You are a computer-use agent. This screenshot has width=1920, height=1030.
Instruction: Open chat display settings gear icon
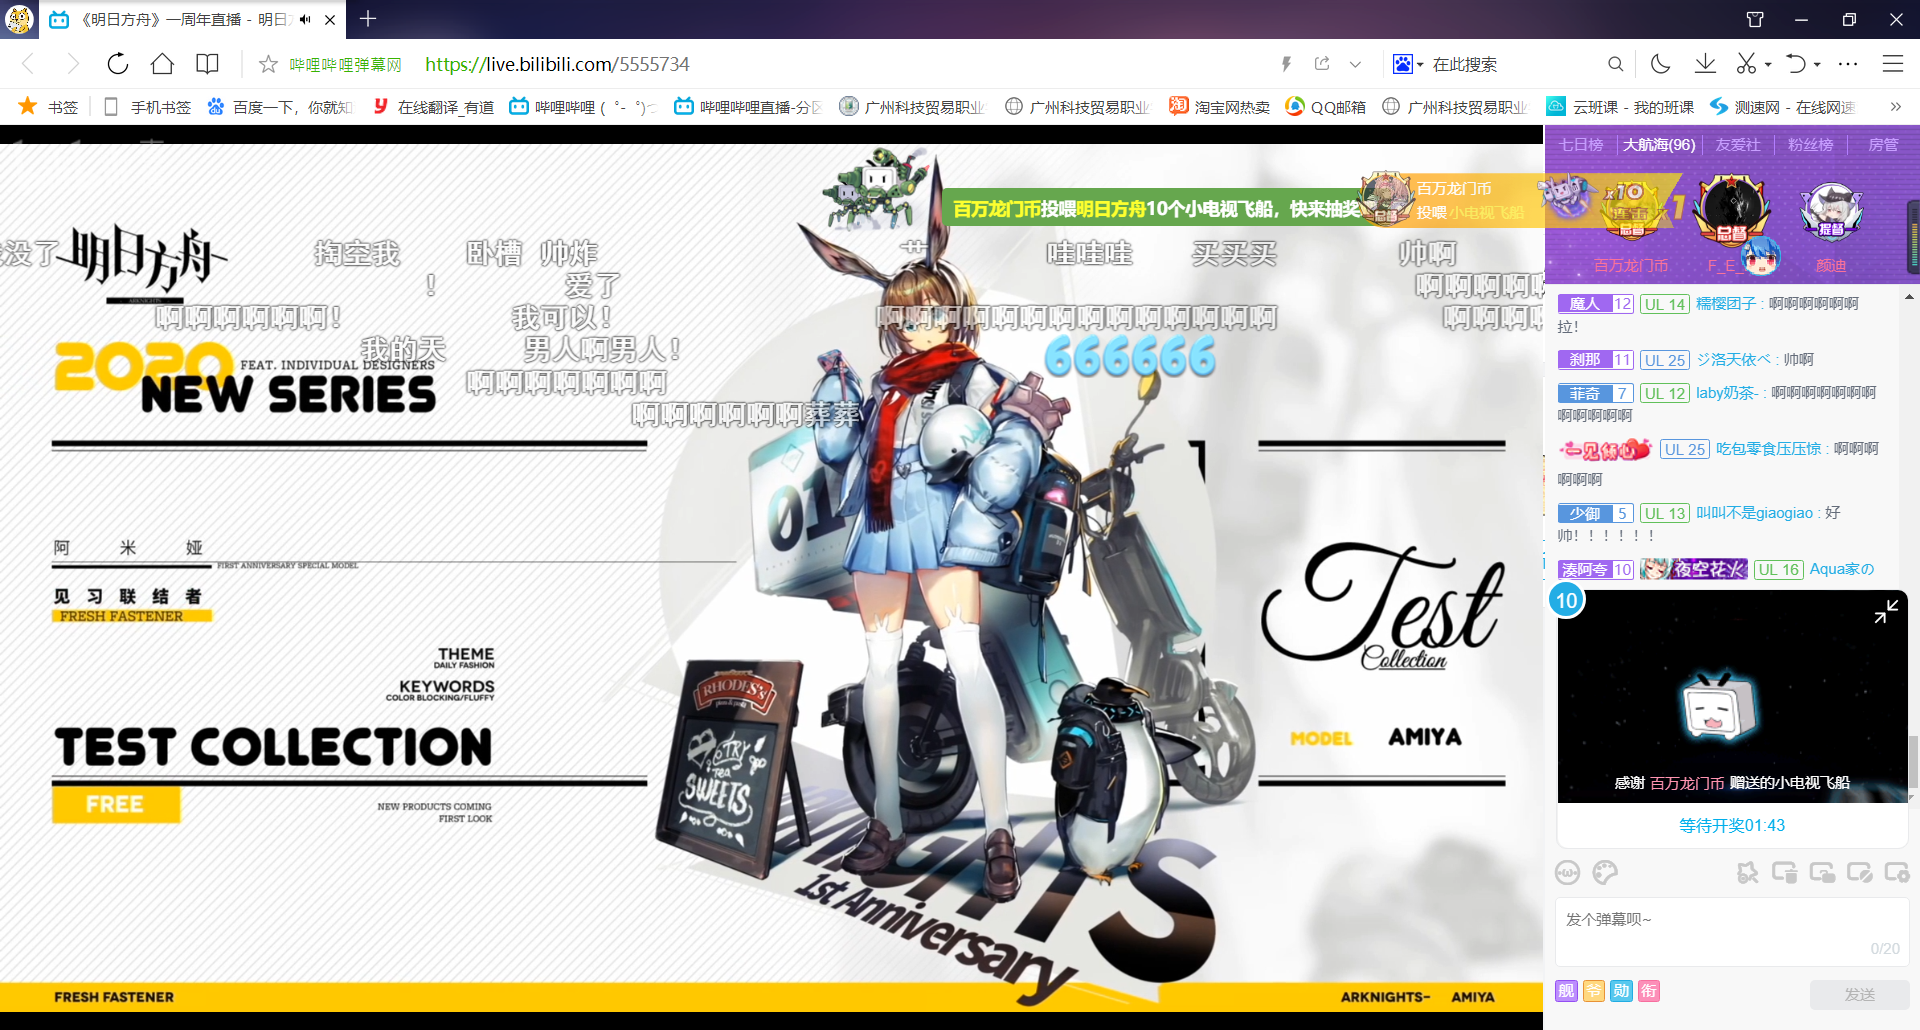click(x=1897, y=873)
